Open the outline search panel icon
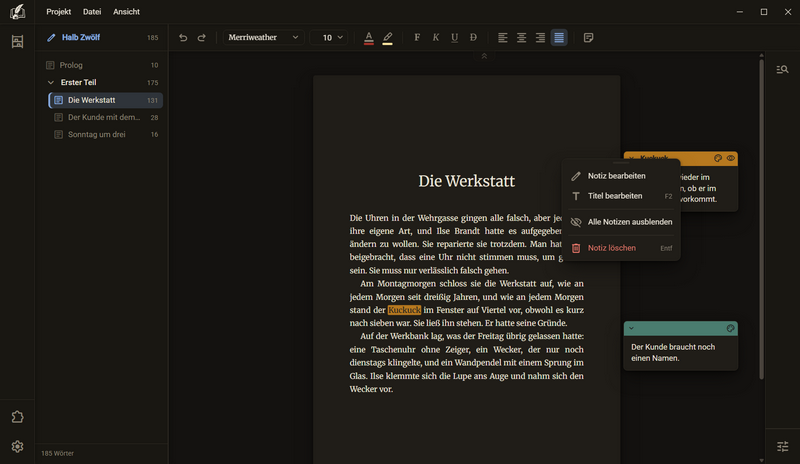Viewport: 800px width, 464px height. tap(782, 69)
